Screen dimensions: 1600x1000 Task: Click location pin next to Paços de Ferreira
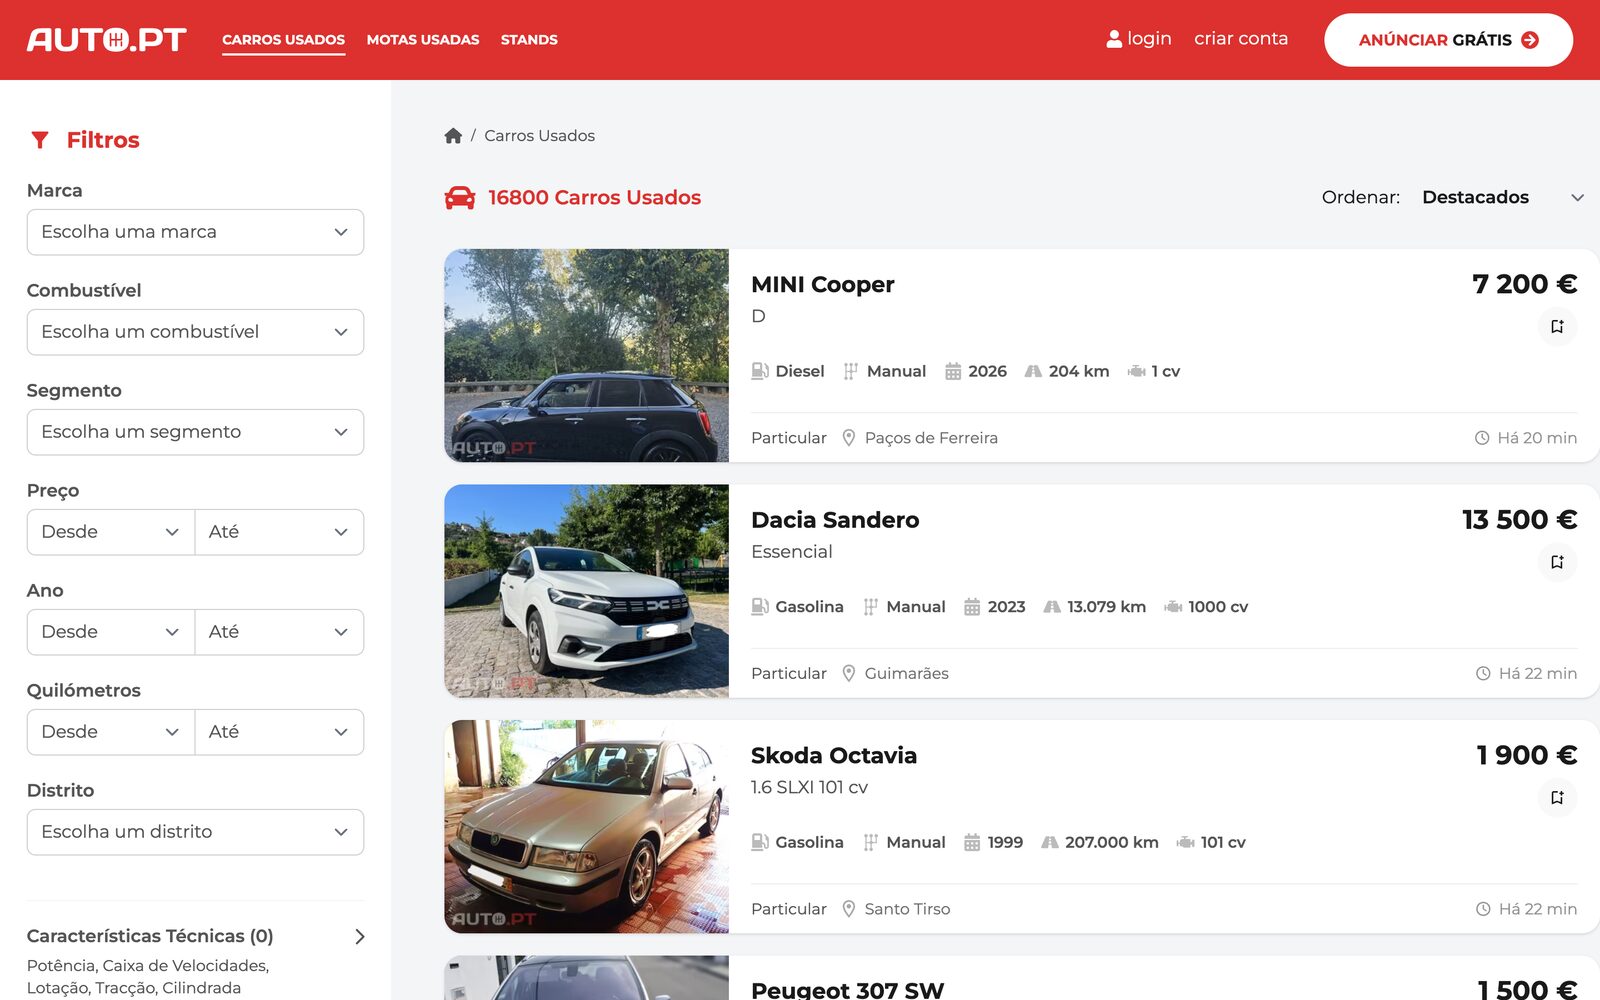pos(849,438)
